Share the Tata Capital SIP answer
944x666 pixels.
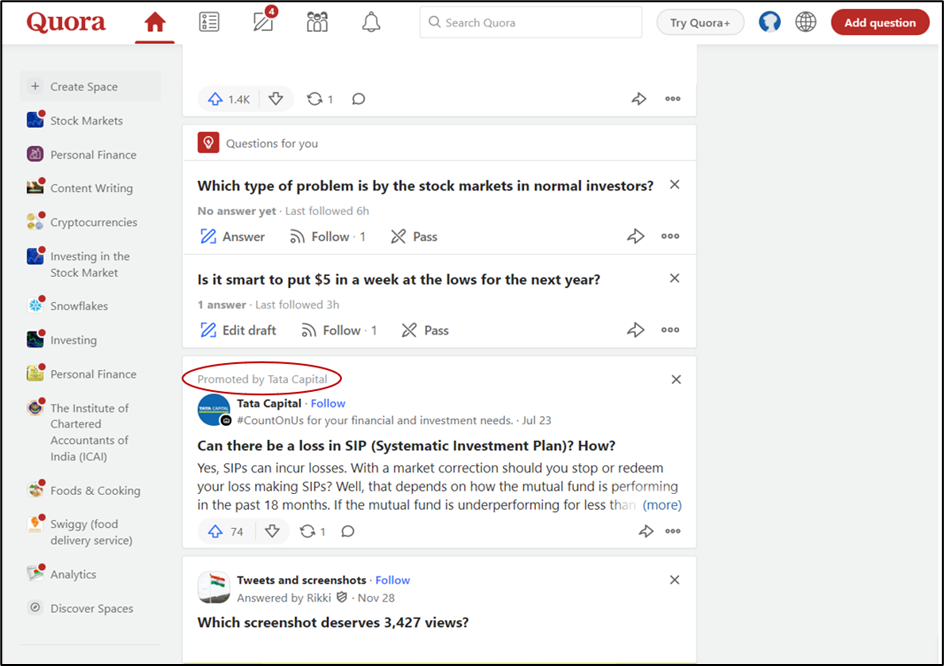(646, 531)
